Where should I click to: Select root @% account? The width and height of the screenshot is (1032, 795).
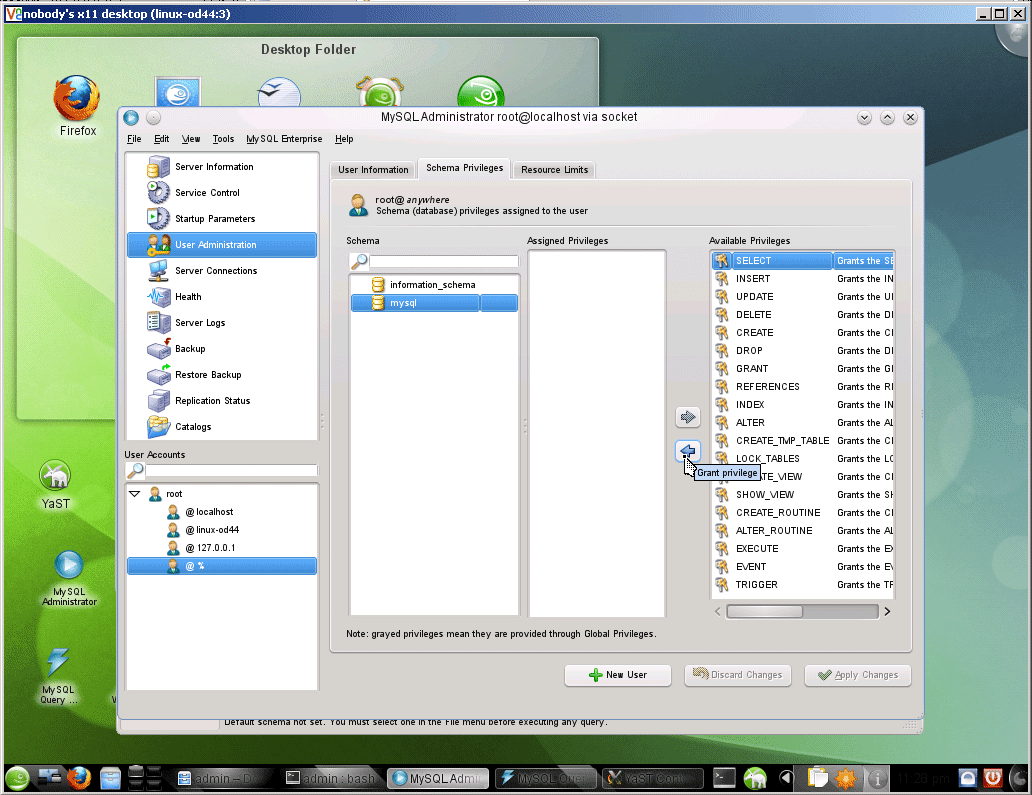(x=222, y=566)
